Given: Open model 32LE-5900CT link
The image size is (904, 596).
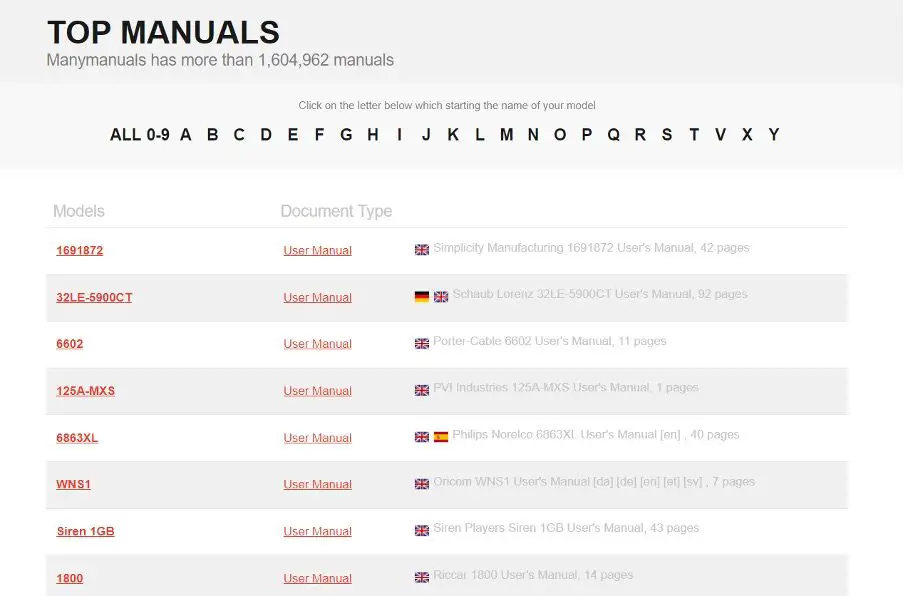Looking at the screenshot, I should point(94,297).
